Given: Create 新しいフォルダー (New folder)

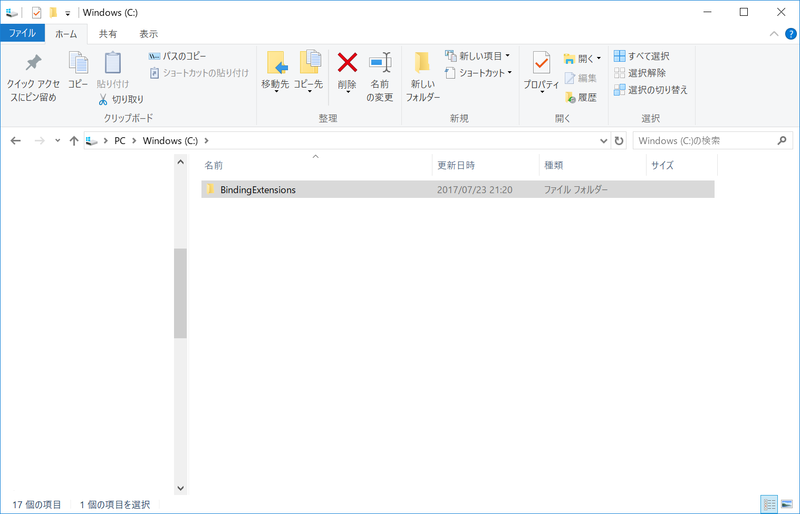Looking at the screenshot, I should (422, 77).
